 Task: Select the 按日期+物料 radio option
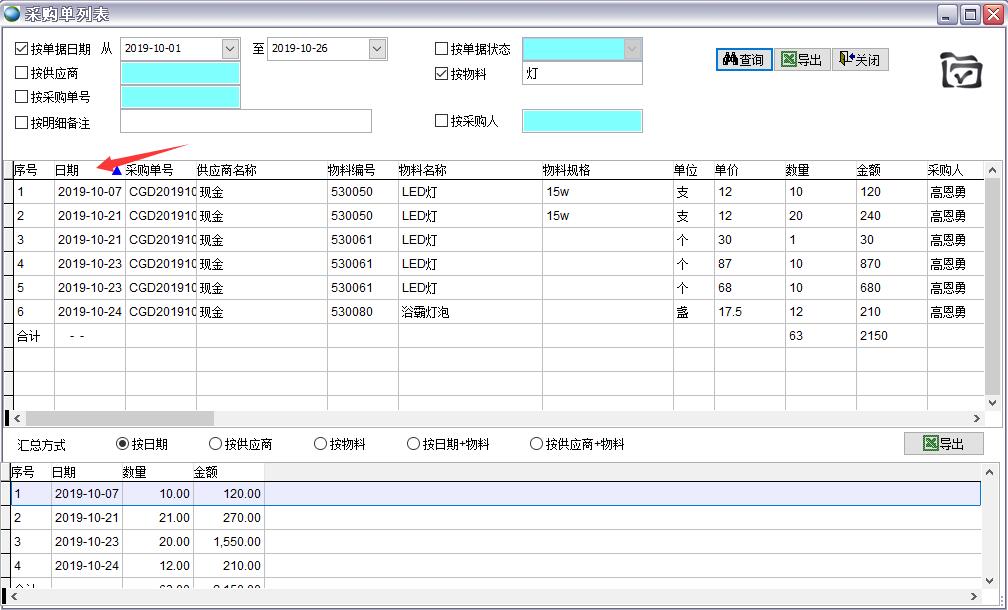[x=414, y=444]
